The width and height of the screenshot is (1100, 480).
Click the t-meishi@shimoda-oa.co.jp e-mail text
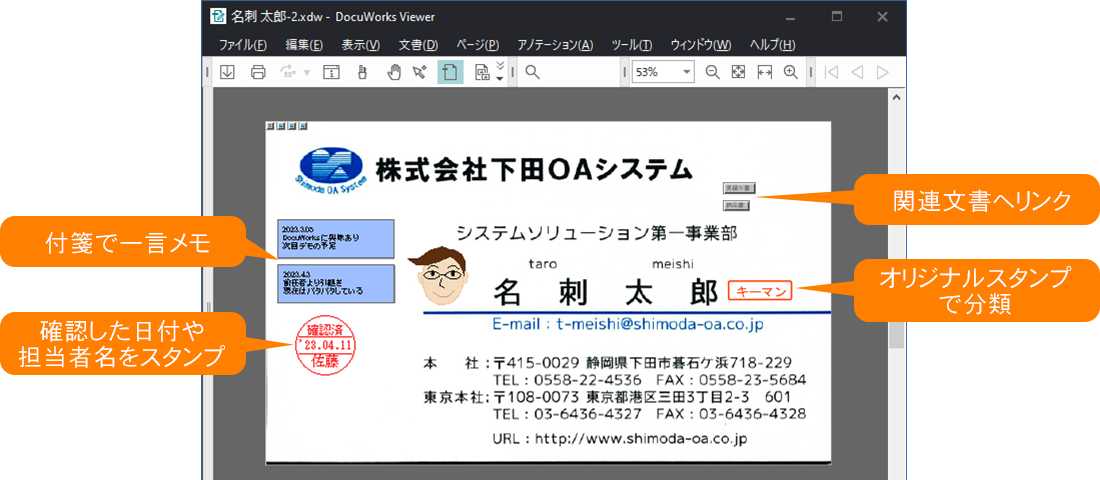tap(659, 325)
